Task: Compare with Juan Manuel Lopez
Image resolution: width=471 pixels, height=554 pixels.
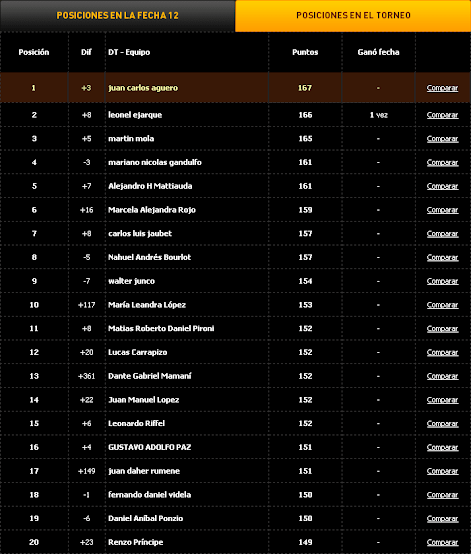Action: click(x=442, y=400)
